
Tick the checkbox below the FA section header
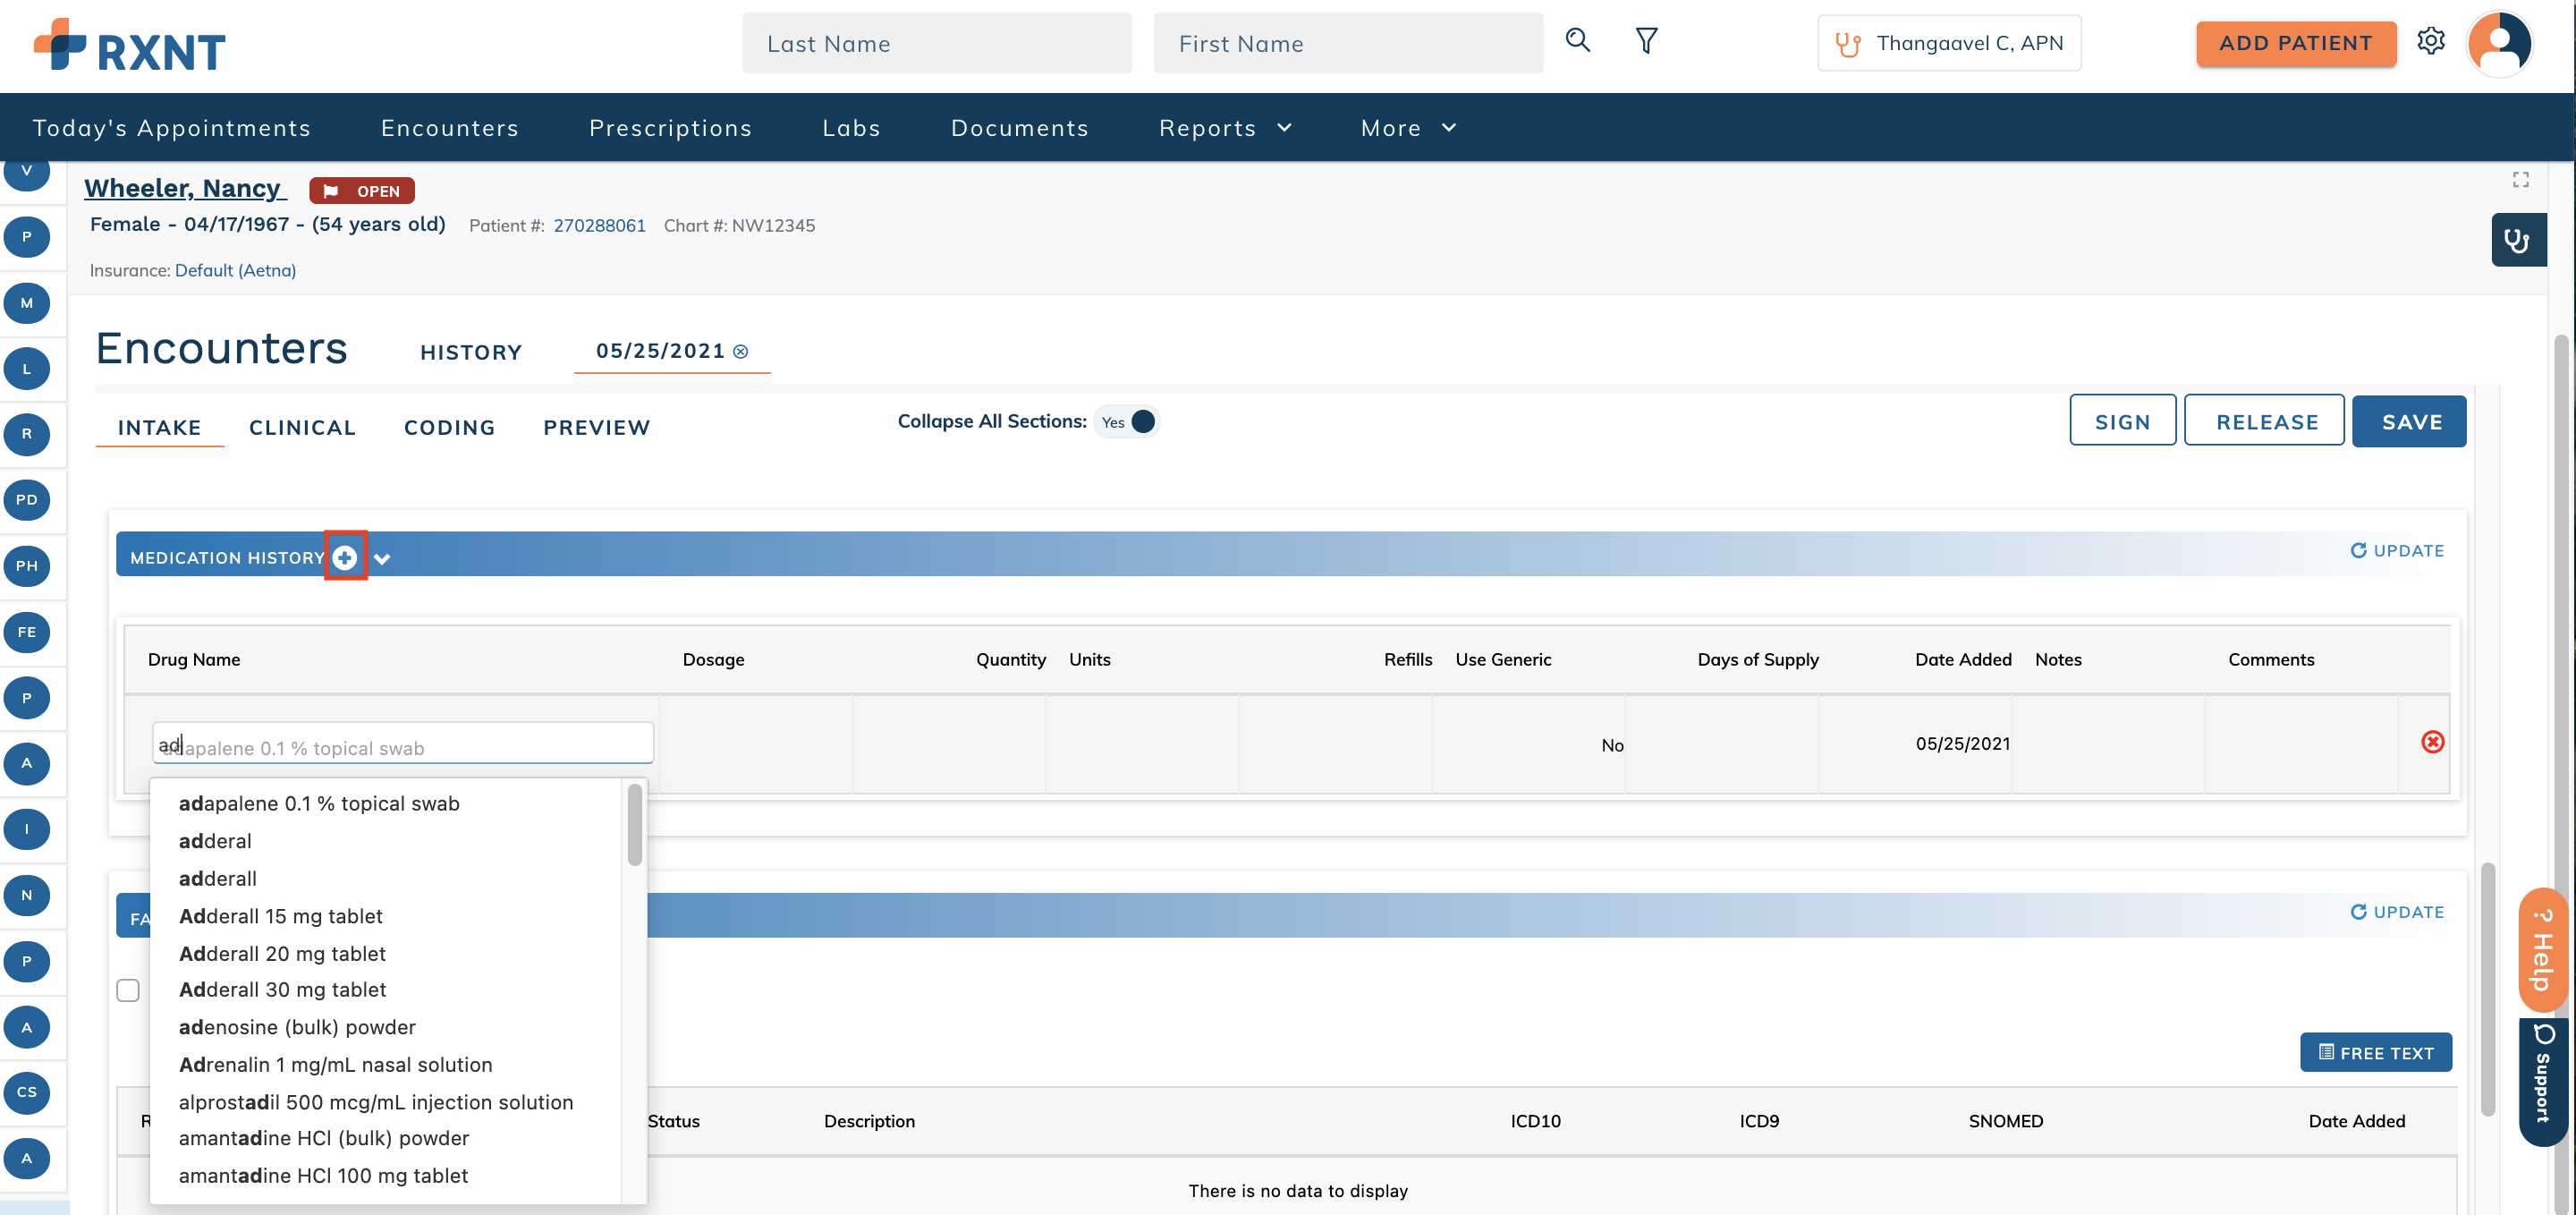[128, 990]
